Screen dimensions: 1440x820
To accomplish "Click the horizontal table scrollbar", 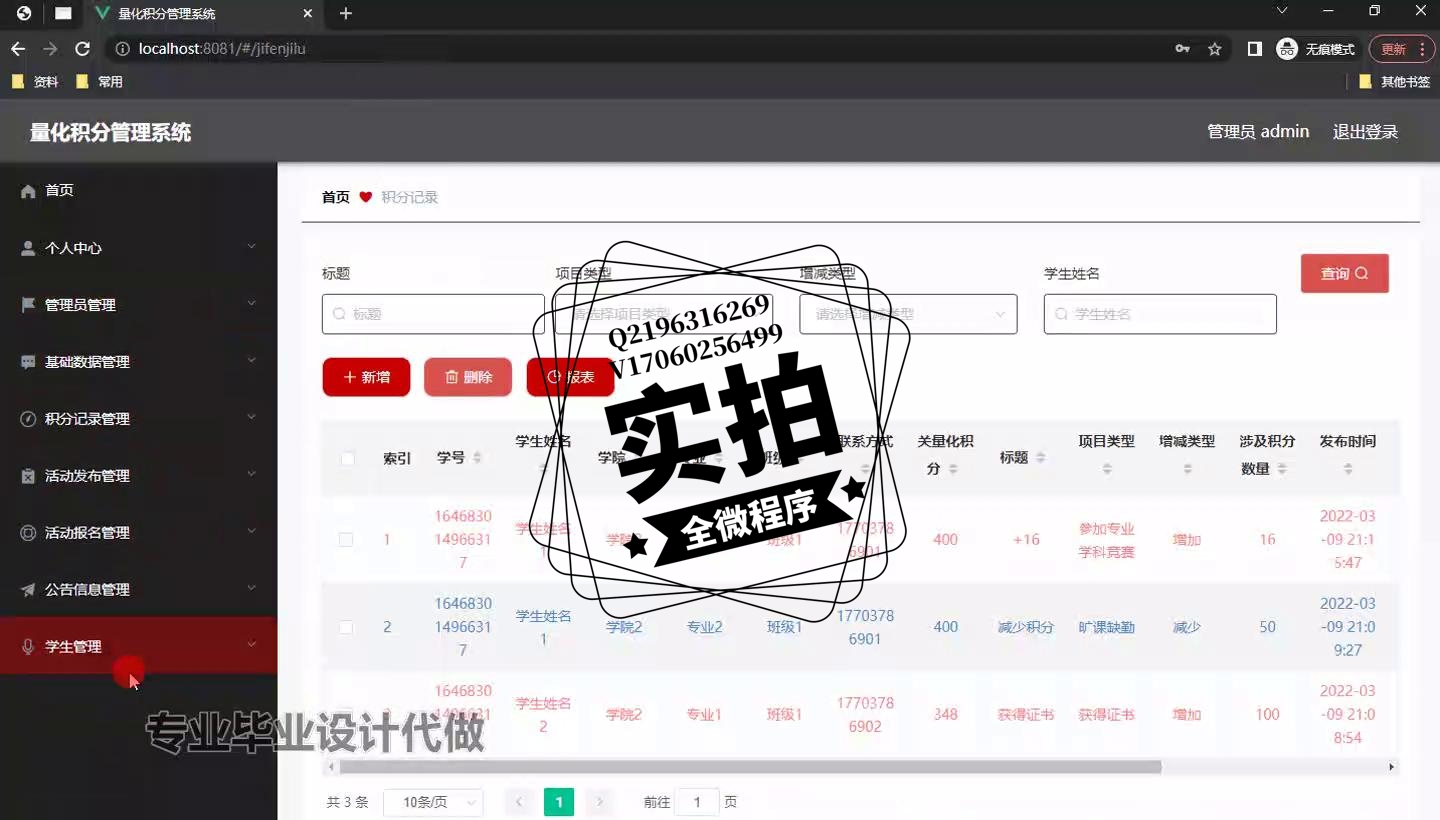I will 750,767.
